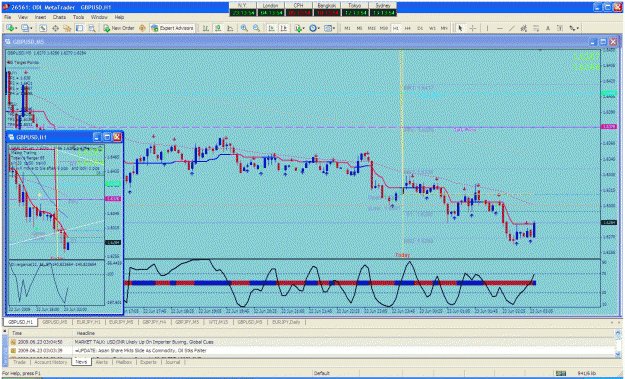Open the Help menu

119,18
